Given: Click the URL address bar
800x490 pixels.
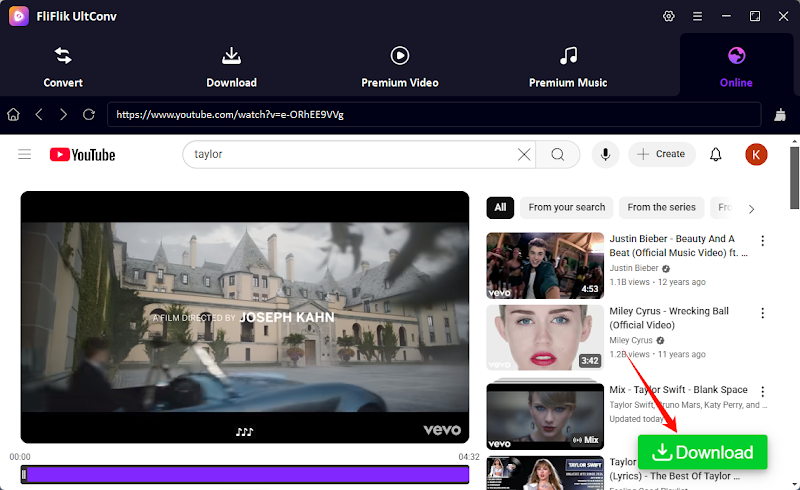Looking at the screenshot, I should [434, 114].
